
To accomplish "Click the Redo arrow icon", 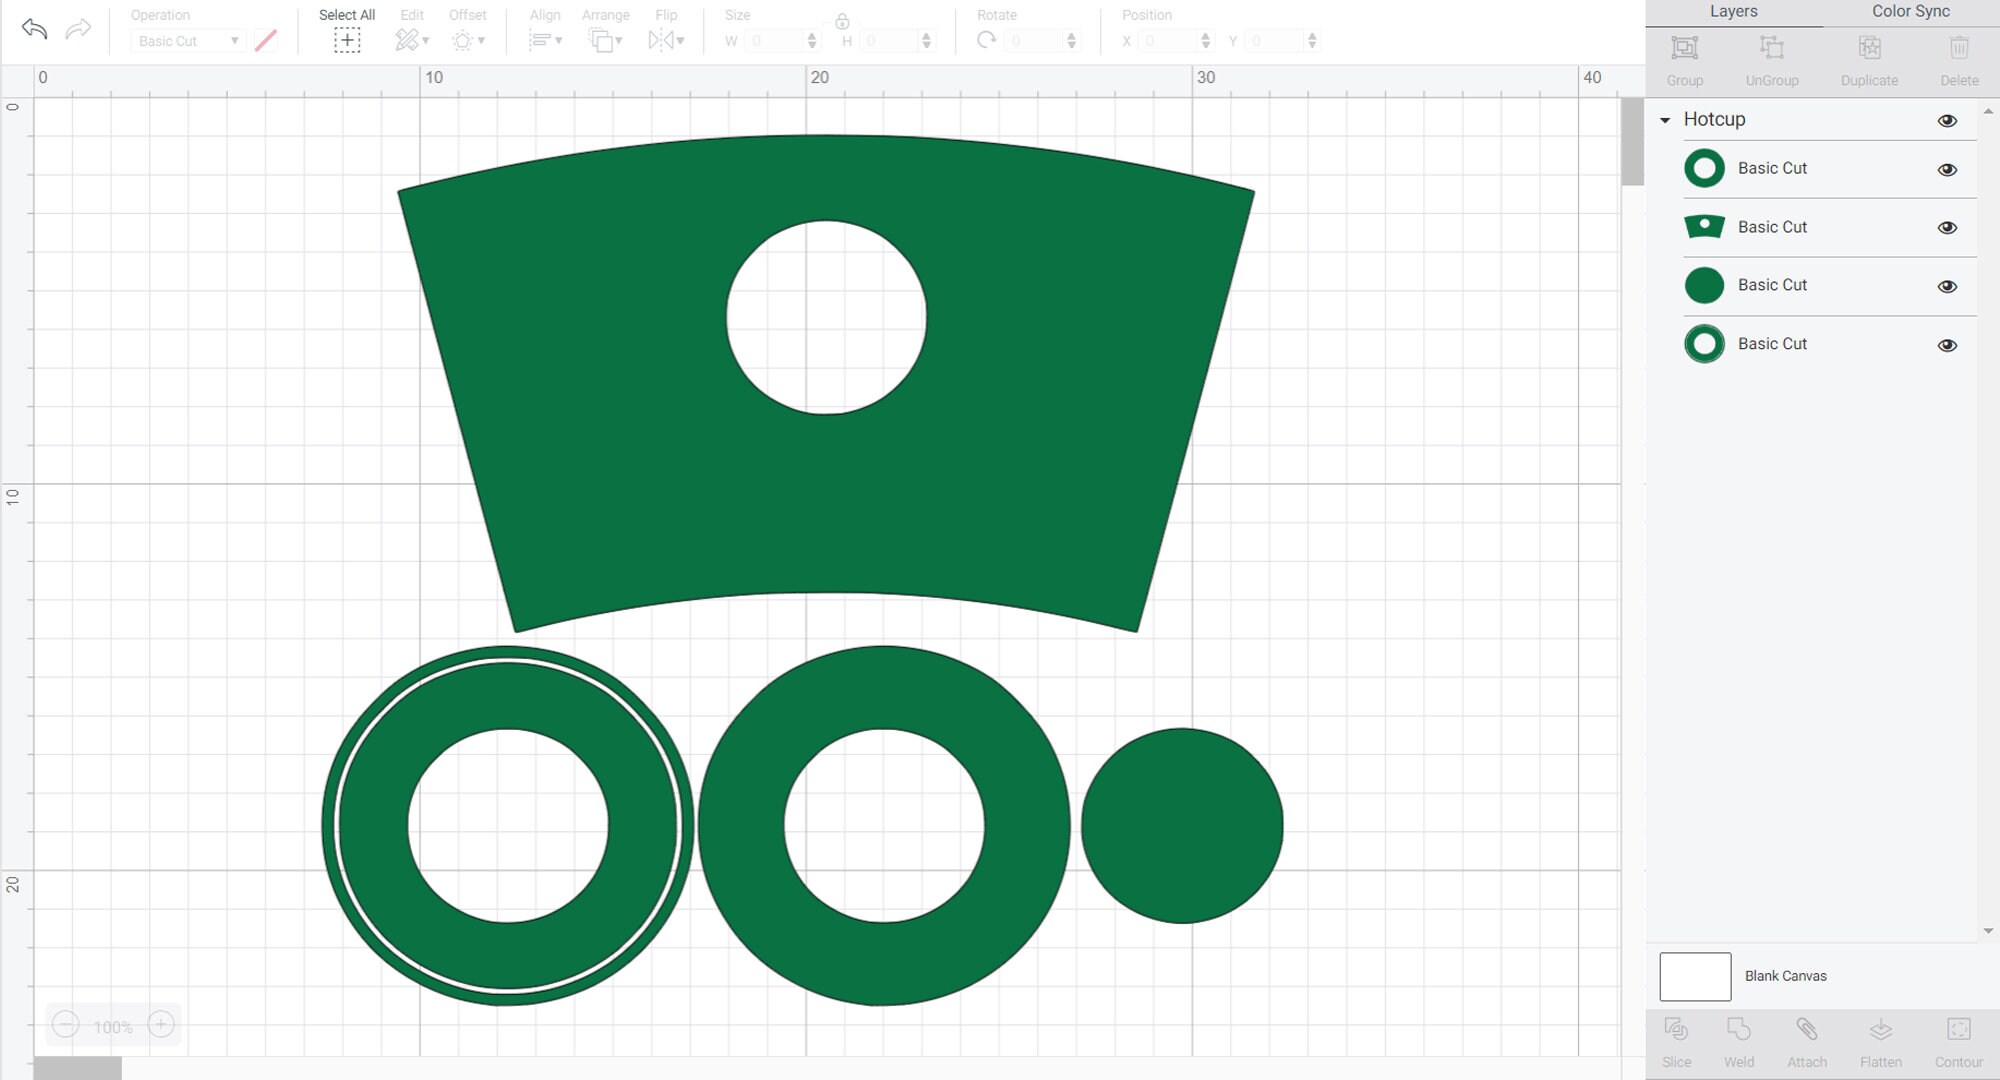I will tap(78, 29).
